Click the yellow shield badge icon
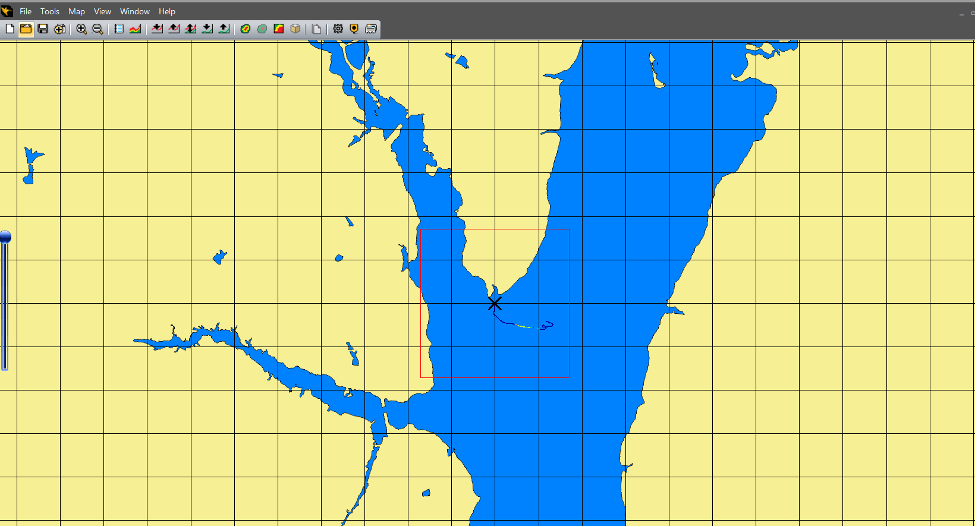 click(x=354, y=29)
